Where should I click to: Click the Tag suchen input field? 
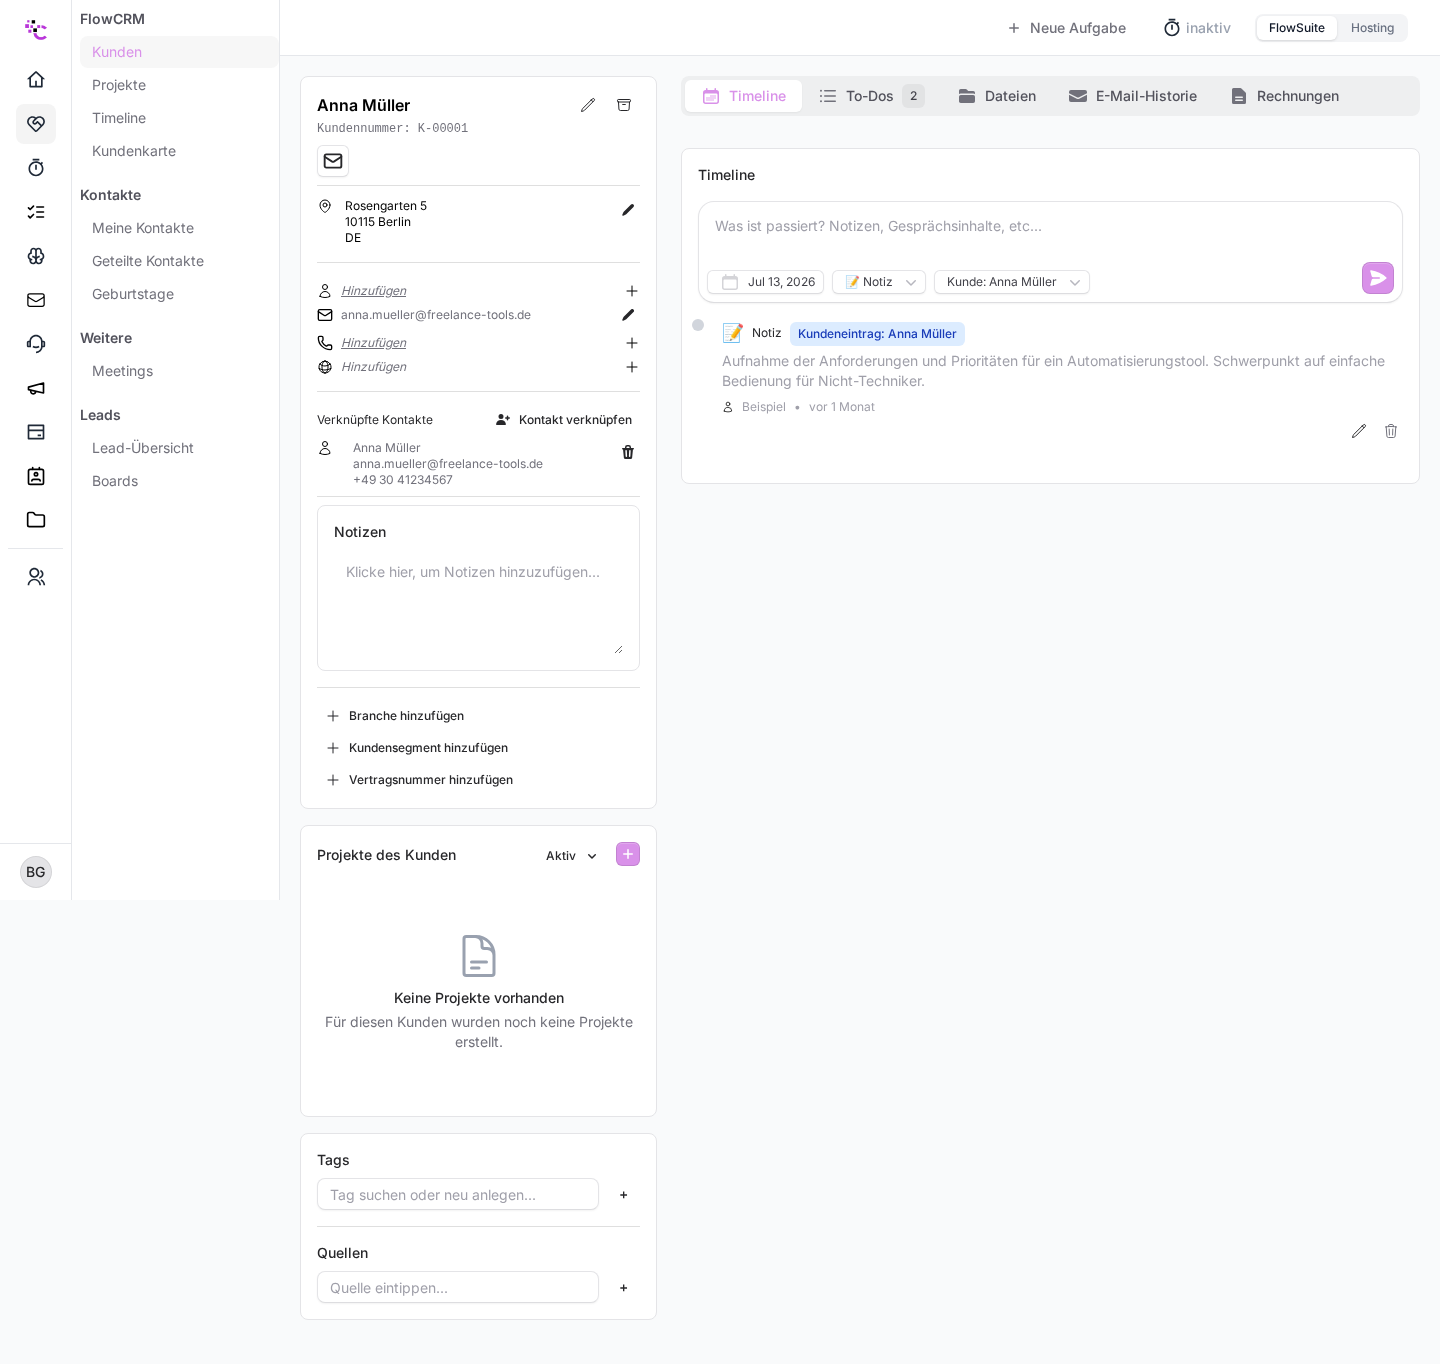click(458, 1194)
